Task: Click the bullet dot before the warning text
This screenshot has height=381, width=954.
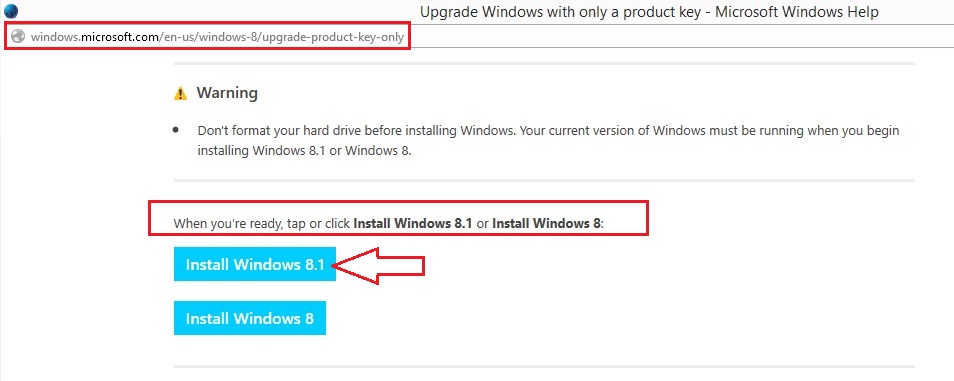Action: pos(176,130)
